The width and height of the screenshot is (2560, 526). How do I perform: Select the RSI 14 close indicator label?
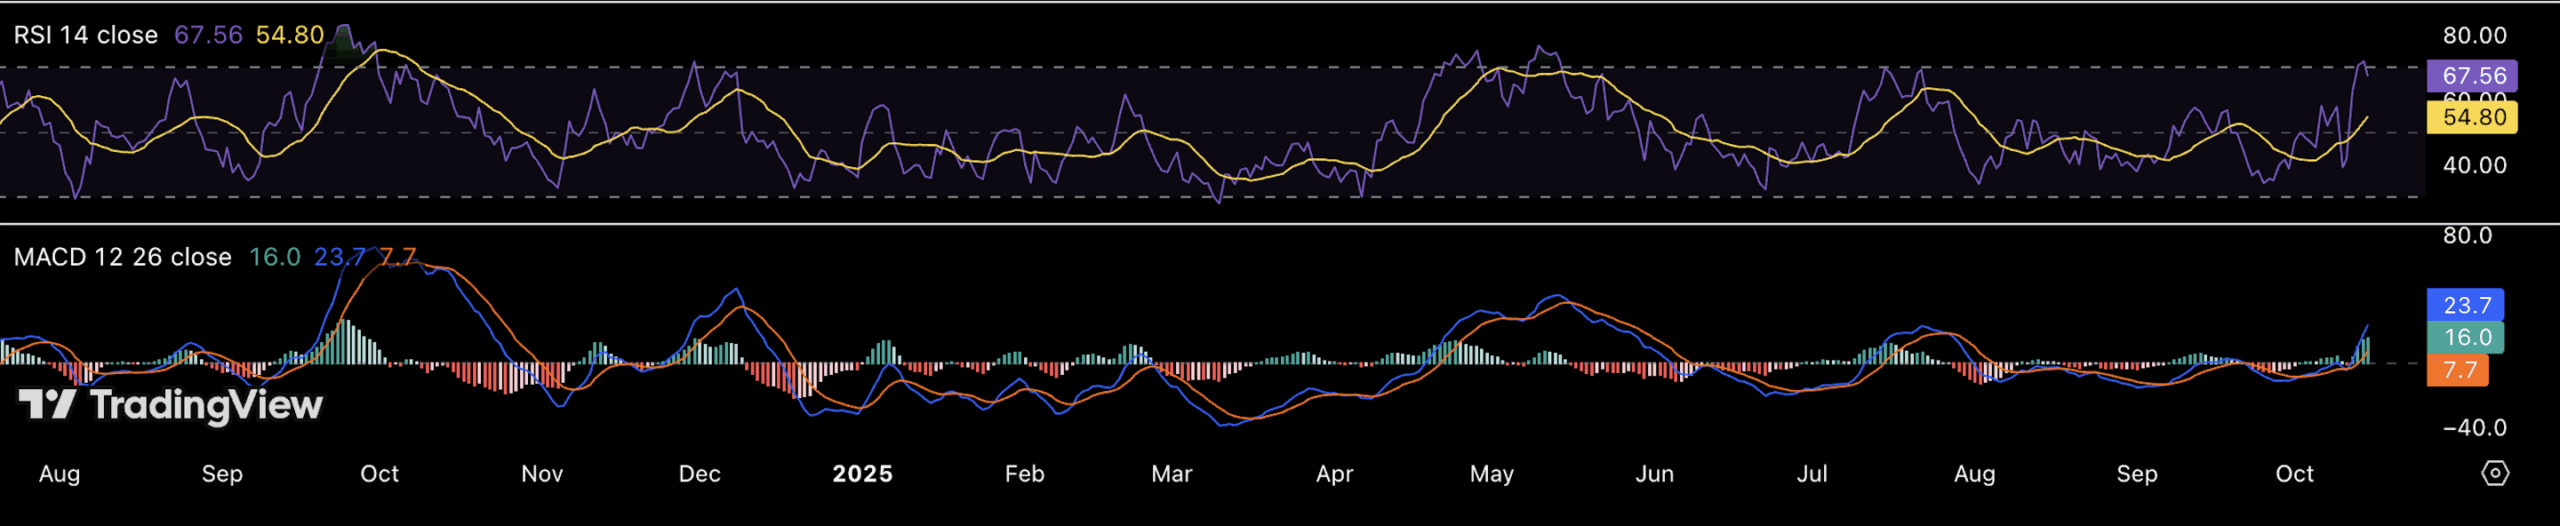[86, 35]
